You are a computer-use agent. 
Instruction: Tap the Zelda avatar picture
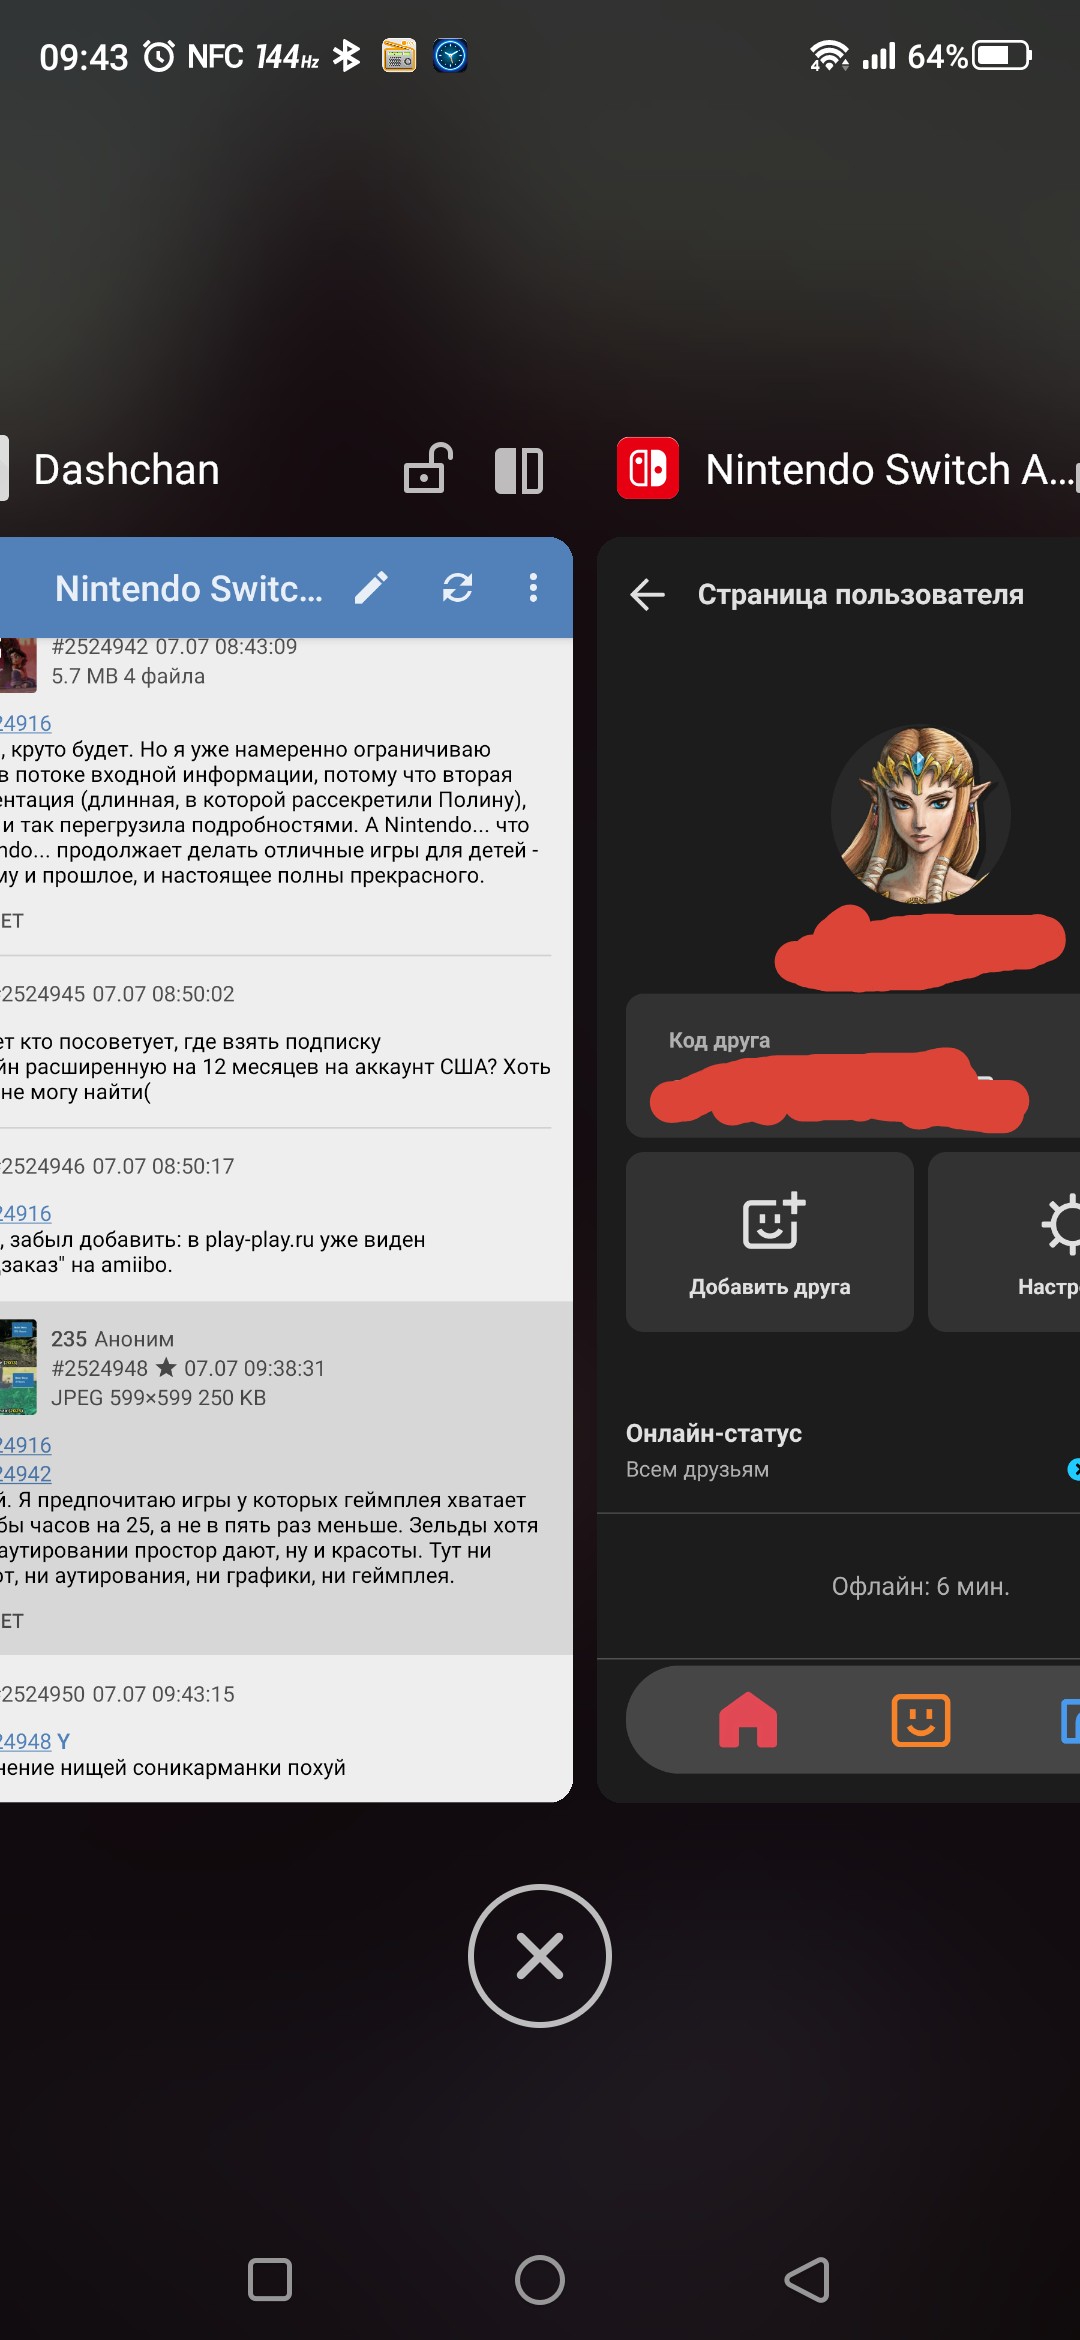point(921,814)
